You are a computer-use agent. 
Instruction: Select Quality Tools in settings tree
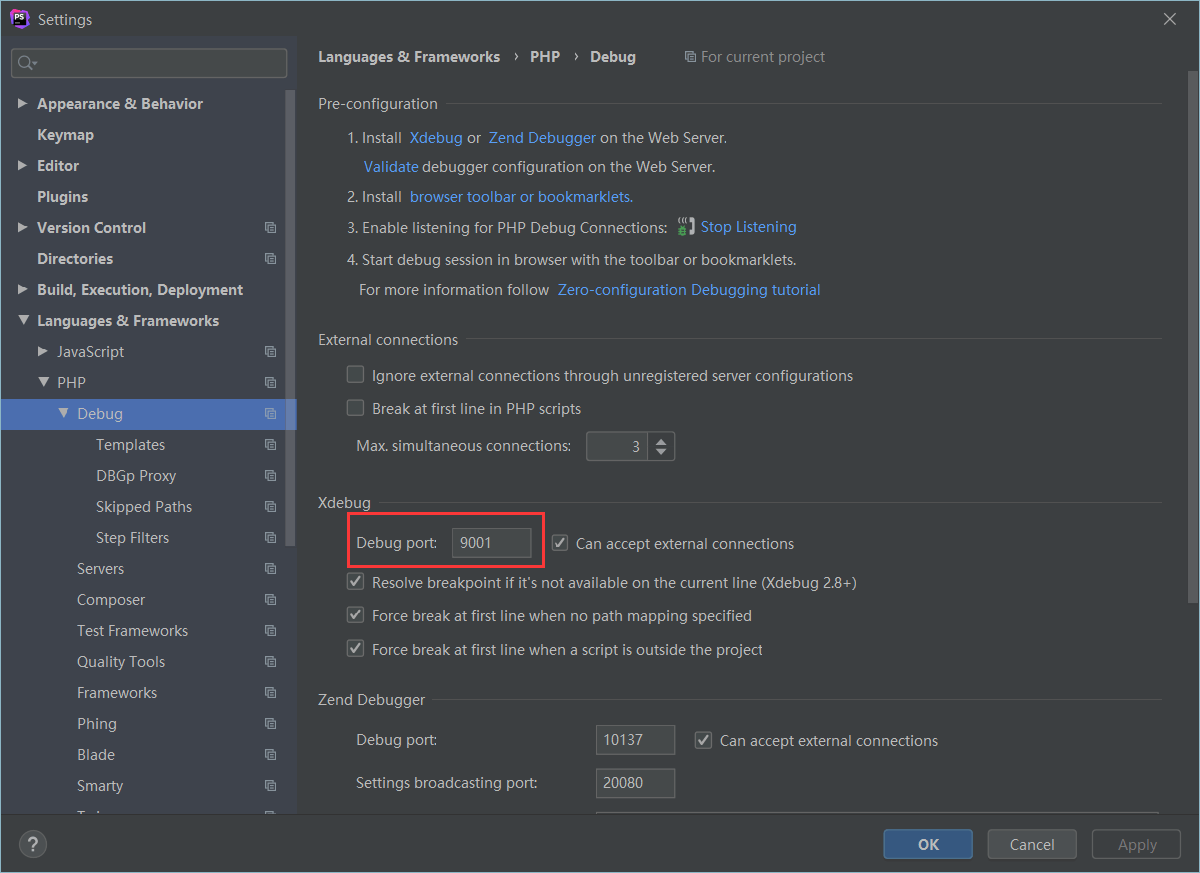pos(121,662)
